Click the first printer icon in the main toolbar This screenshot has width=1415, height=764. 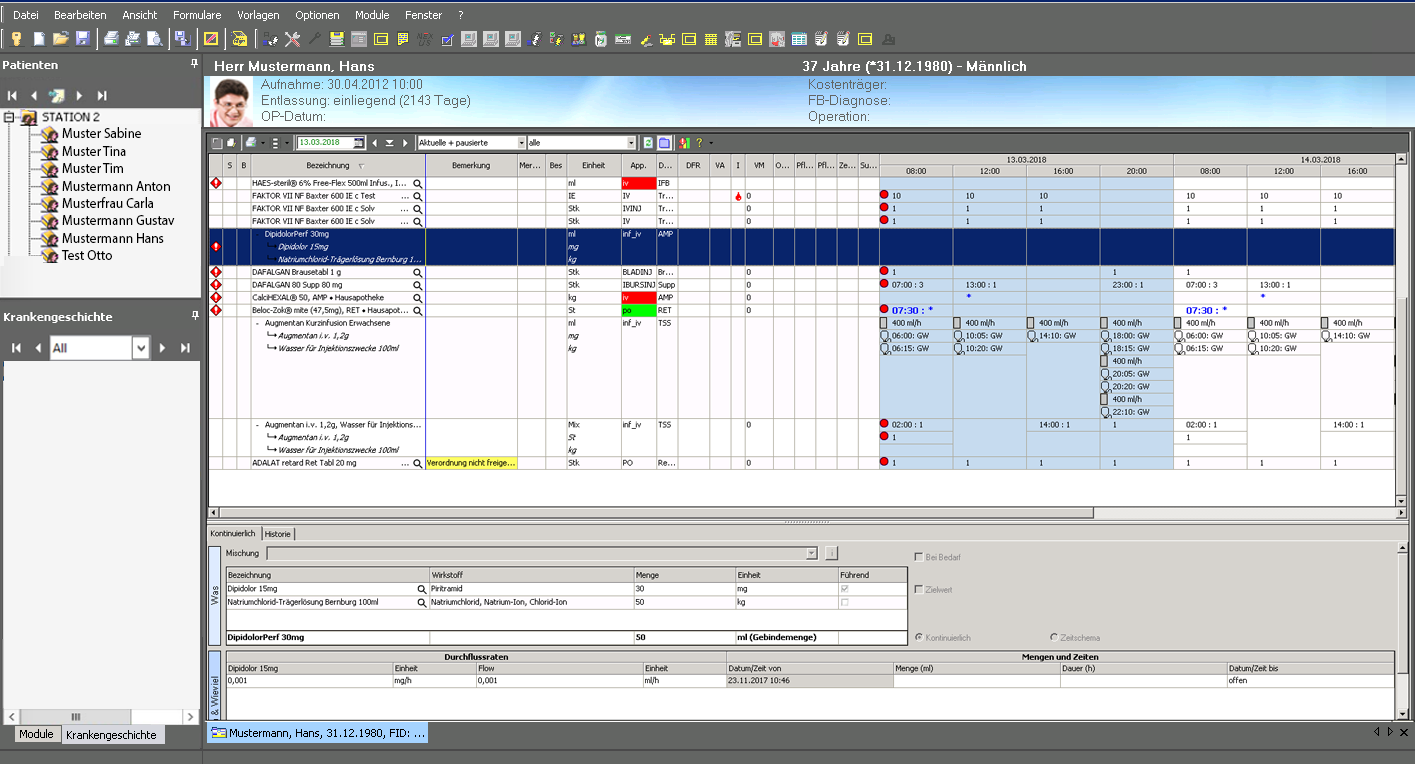(112, 39)
